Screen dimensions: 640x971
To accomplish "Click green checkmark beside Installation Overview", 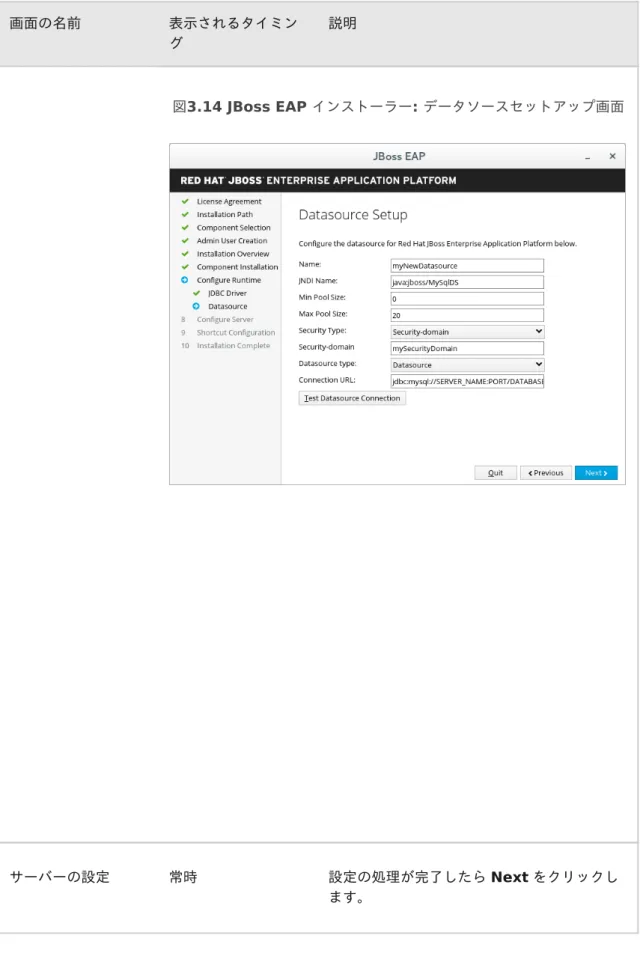I will (185, 254).
